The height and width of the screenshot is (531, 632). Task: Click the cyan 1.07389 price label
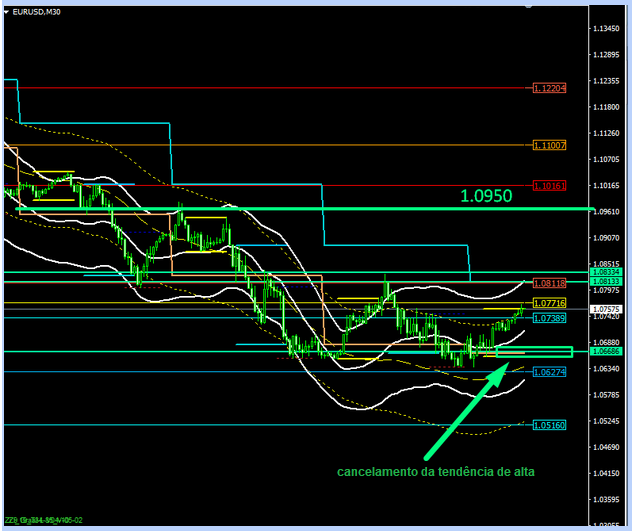(549, 318)
